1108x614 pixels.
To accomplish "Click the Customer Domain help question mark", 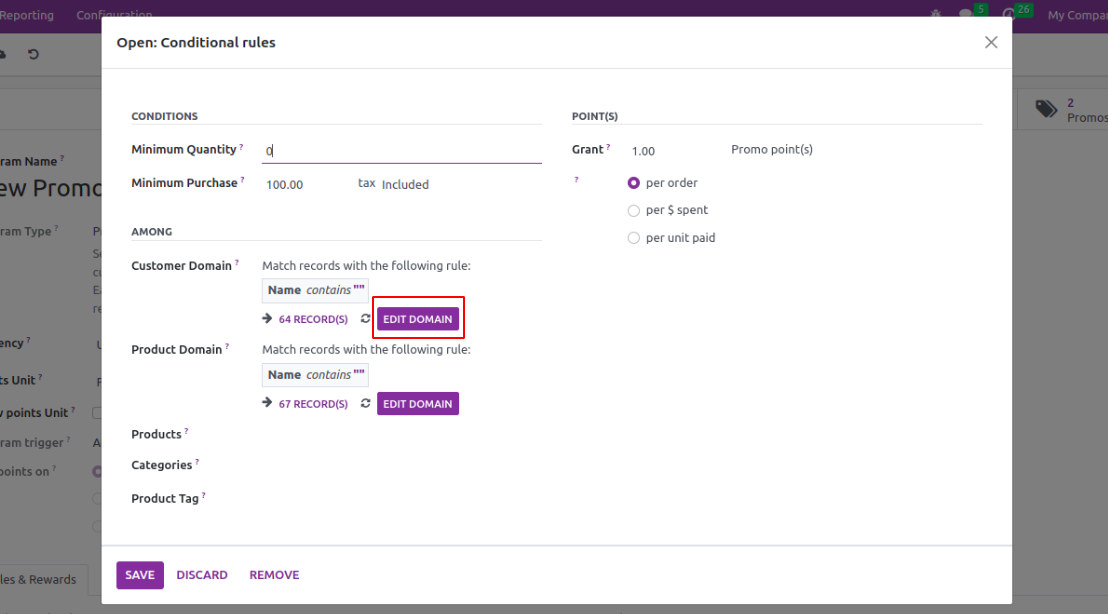I will pos(237,264).
